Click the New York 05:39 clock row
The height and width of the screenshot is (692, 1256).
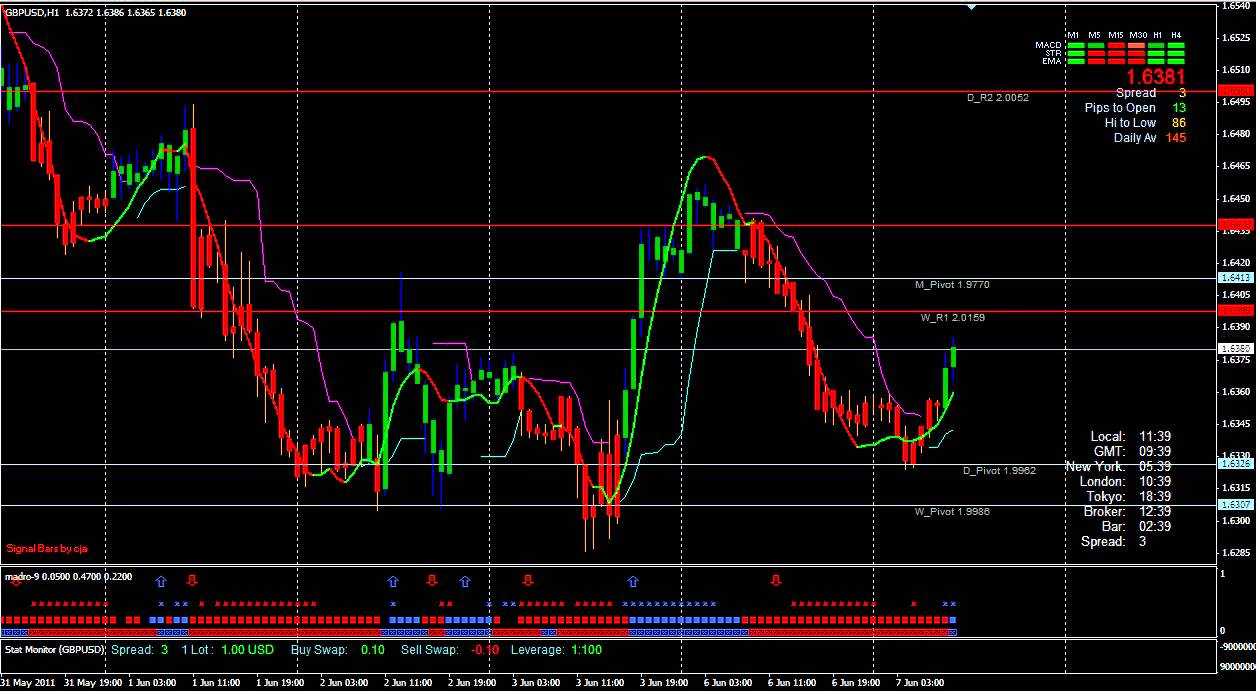[1117, 466]
